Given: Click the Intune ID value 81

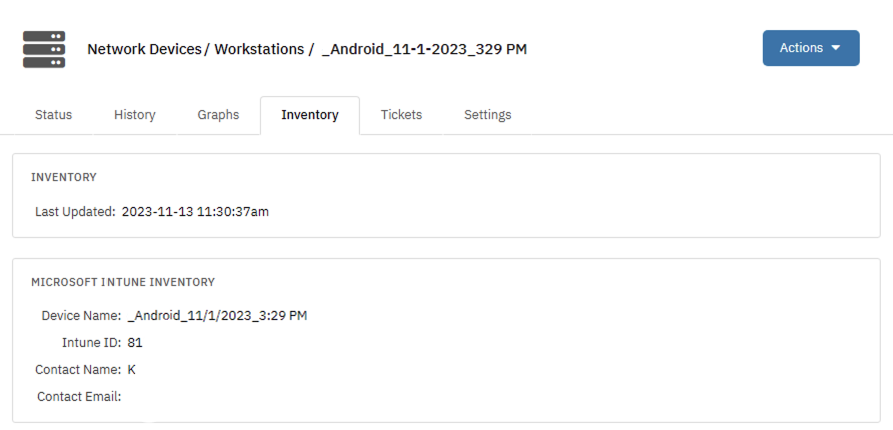Looking at the screenshot, I should click(x=135, y=343).
